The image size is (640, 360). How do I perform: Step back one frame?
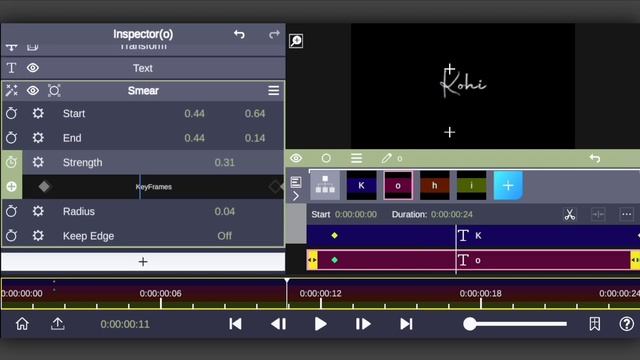click(279, 324)
